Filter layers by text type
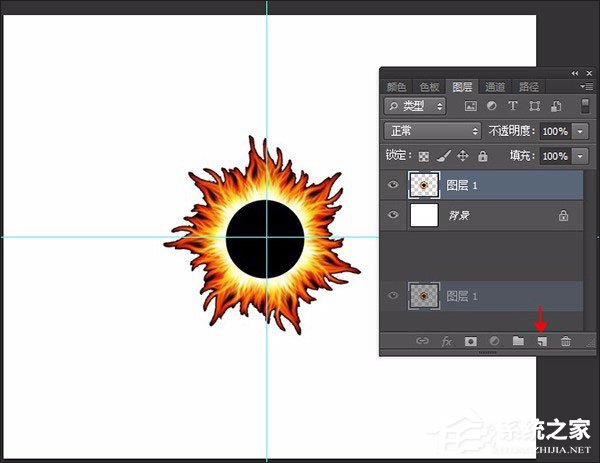This screenshot has height=463, width=600. pos(513,106)
